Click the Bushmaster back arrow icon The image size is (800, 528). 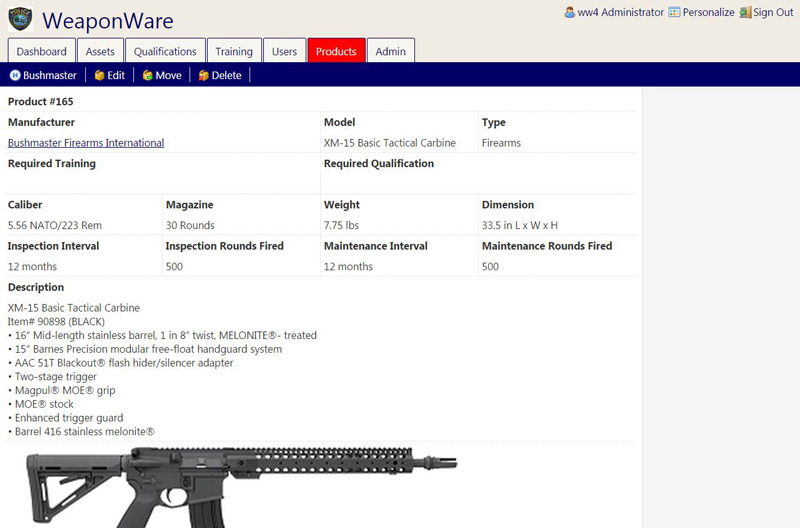[15, 76]
